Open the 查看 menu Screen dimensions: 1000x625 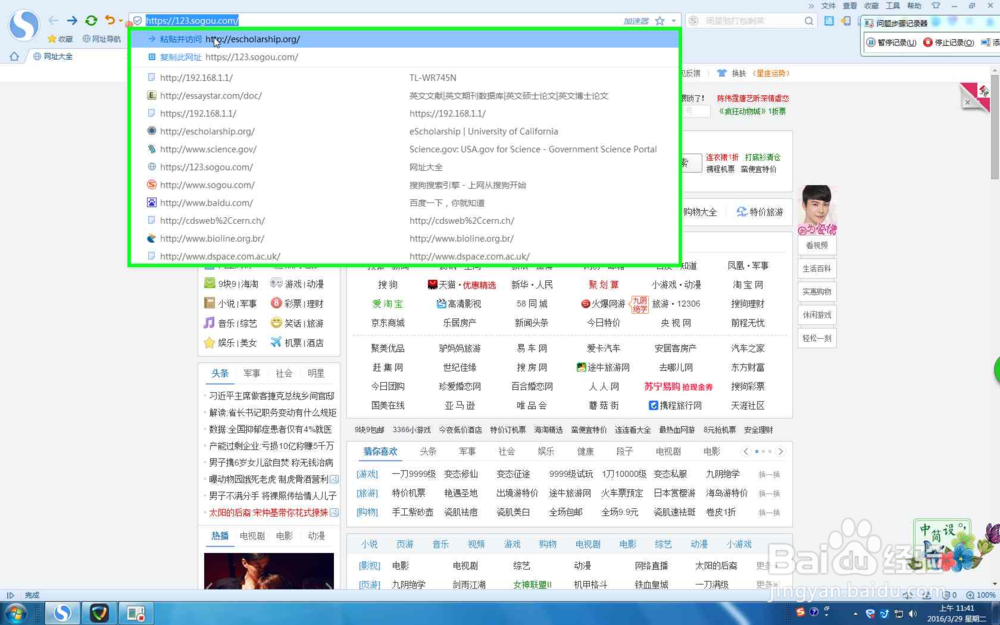pos(849,6)
